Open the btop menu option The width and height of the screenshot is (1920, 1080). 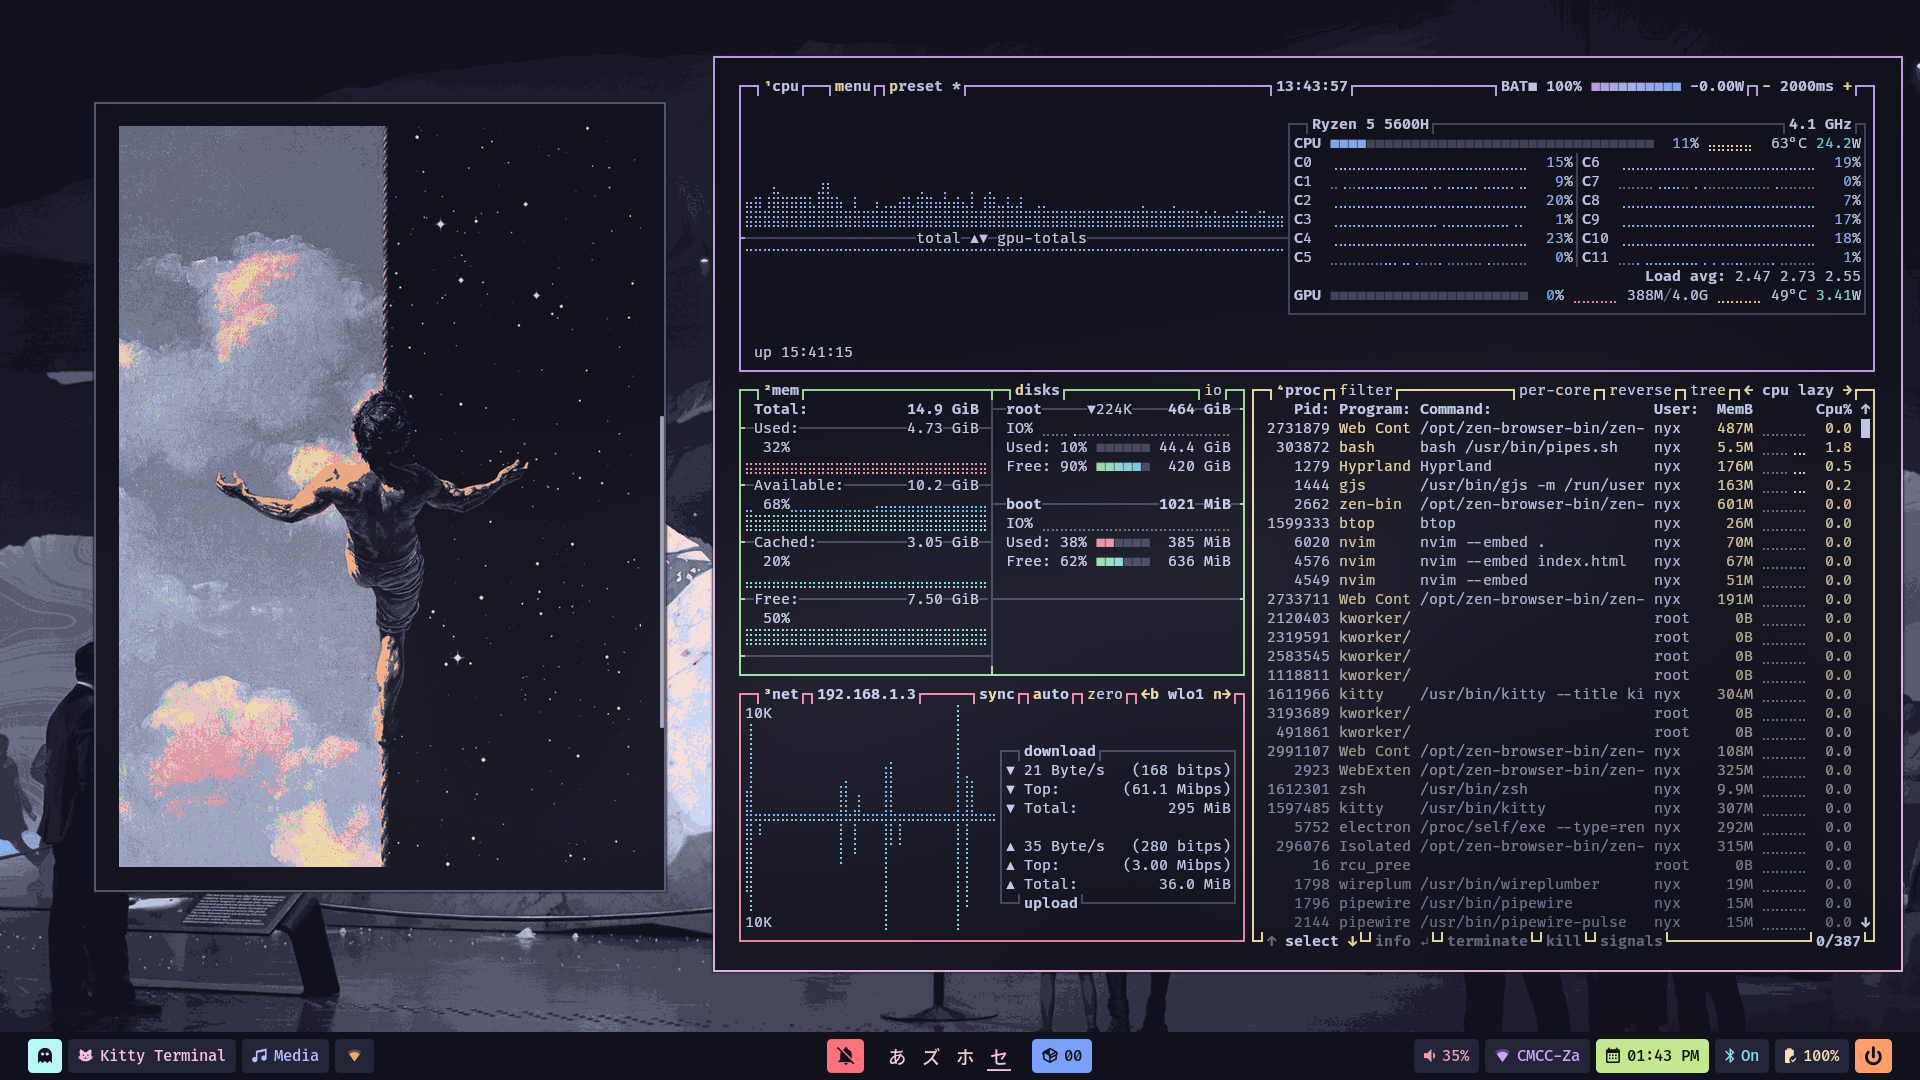[x=852, y=87]
